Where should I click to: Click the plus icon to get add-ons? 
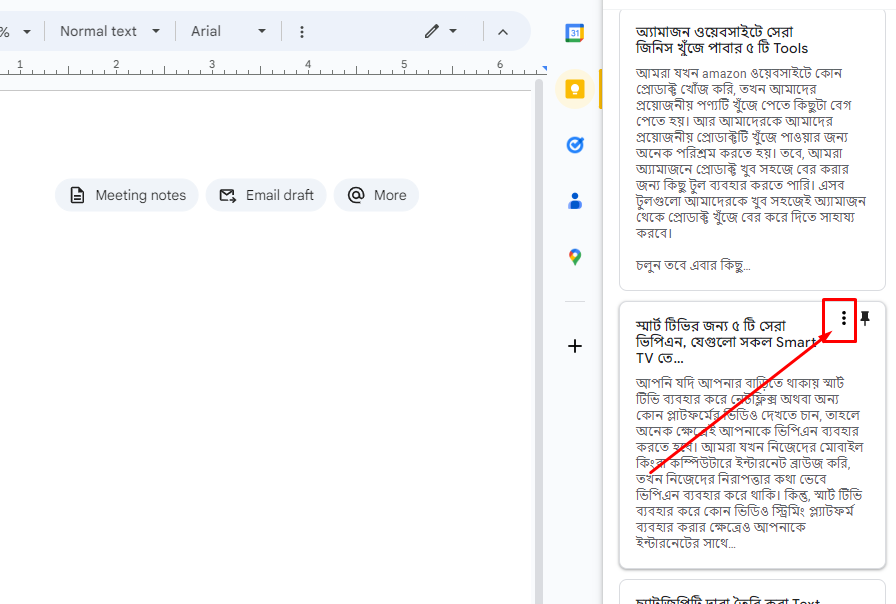click(x=575, y=346)
